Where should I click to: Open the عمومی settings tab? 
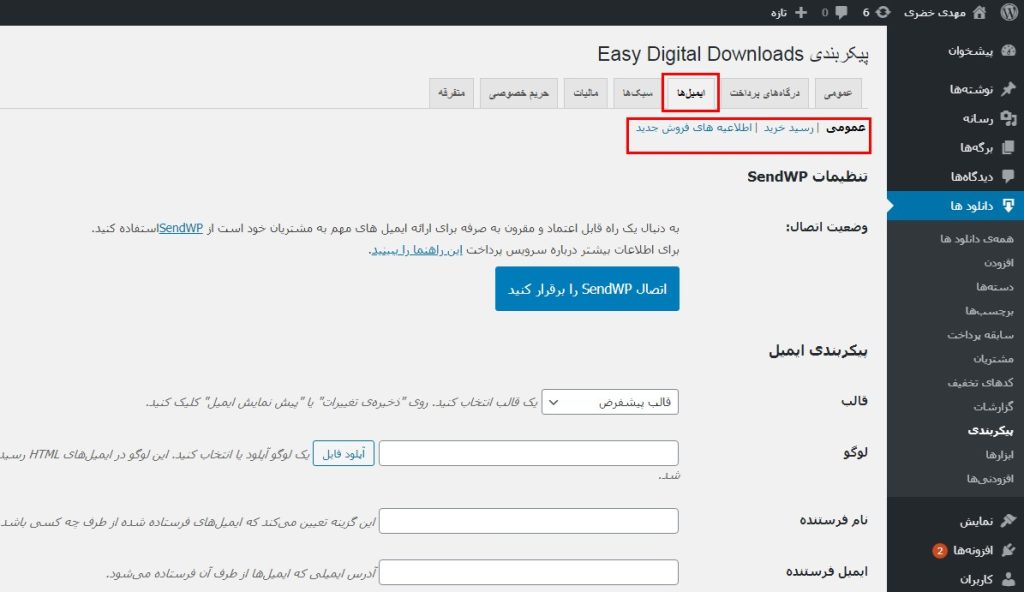(838, 93)
